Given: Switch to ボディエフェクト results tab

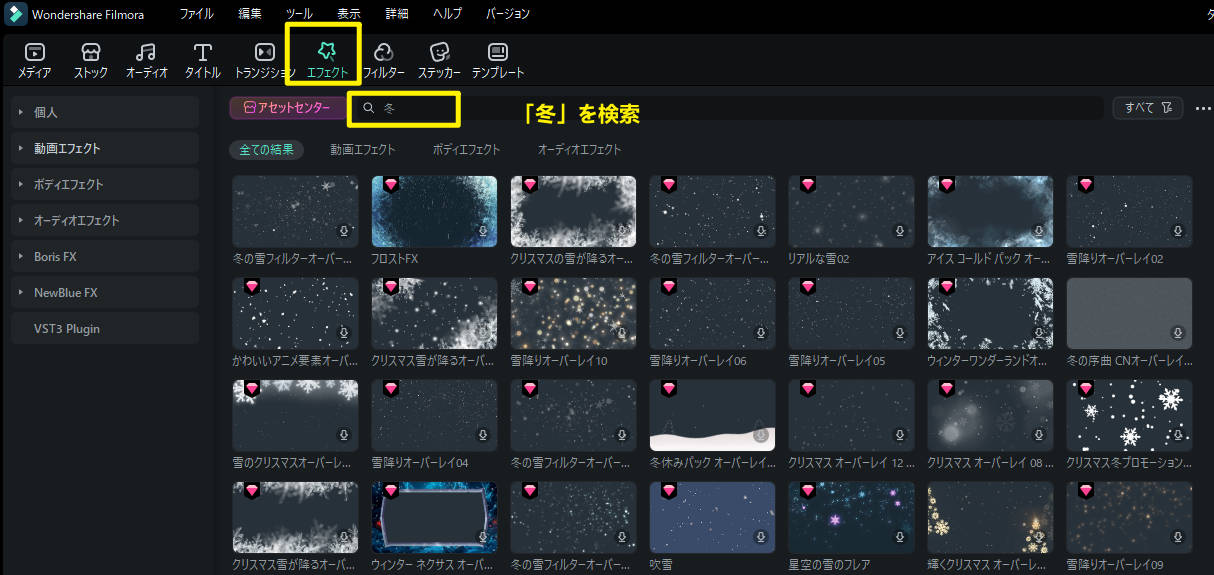Looking at the screenshot, I should pyautogui.click(x=466, y=149).
